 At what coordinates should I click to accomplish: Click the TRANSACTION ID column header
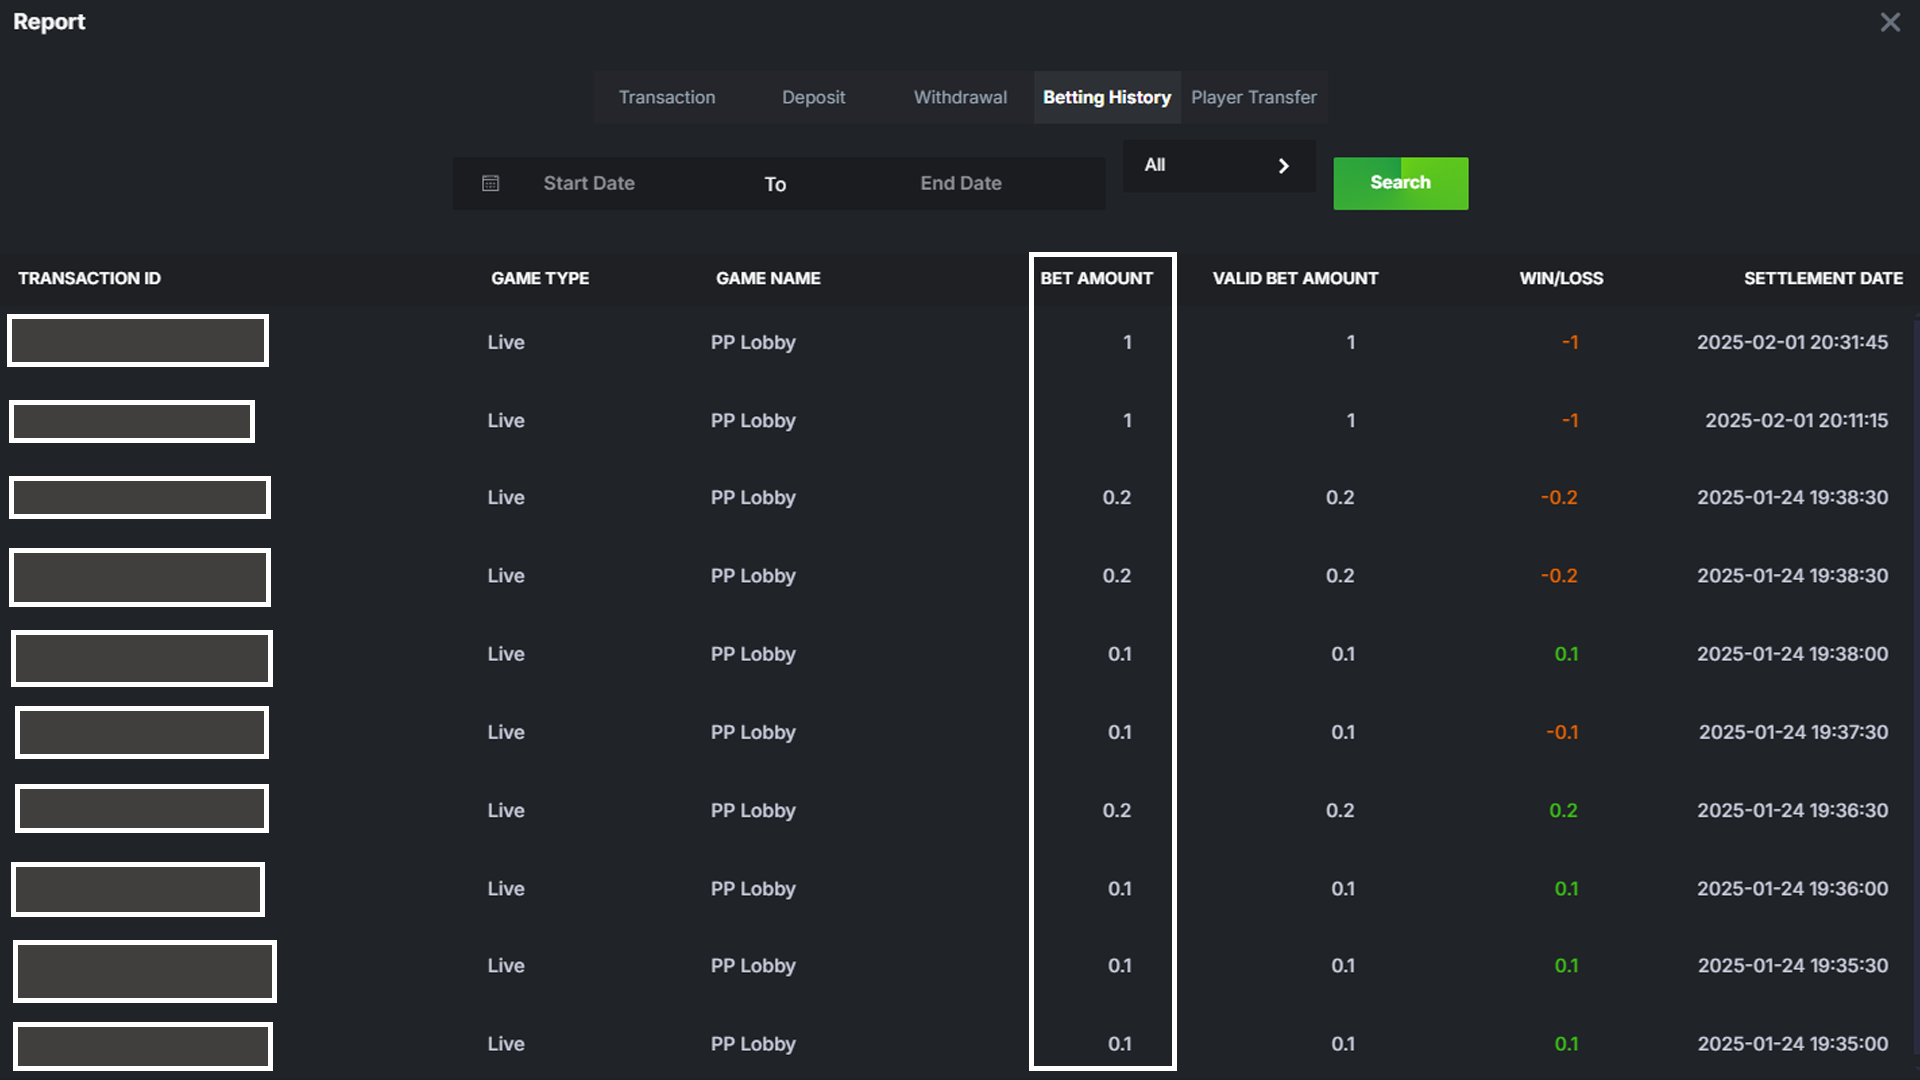[x=89, y=278]
